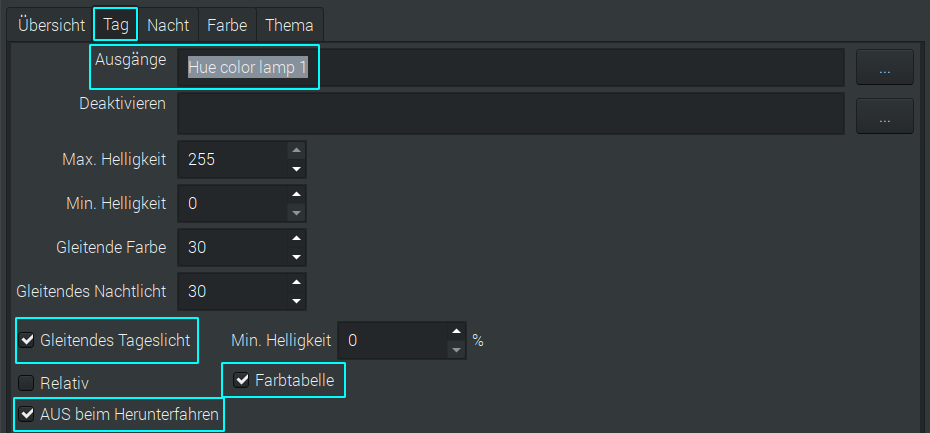
Task: Uncheck the Farbtabelle checkbox
Action: [241, 380]
